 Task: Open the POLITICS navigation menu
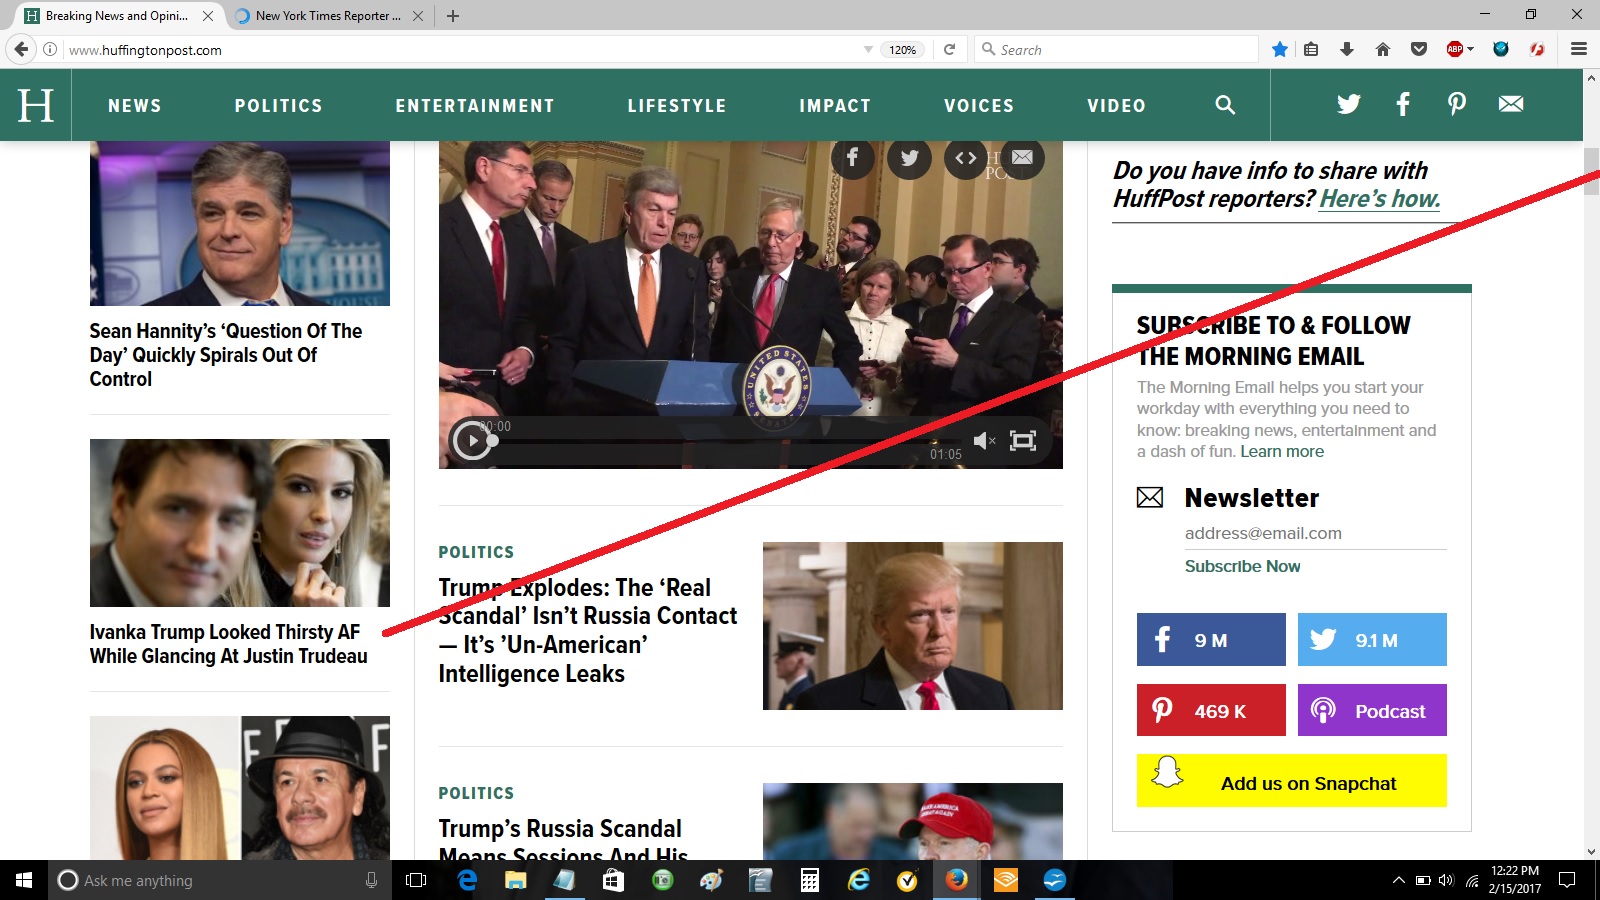pyautogui.click(x=278, y=106)
